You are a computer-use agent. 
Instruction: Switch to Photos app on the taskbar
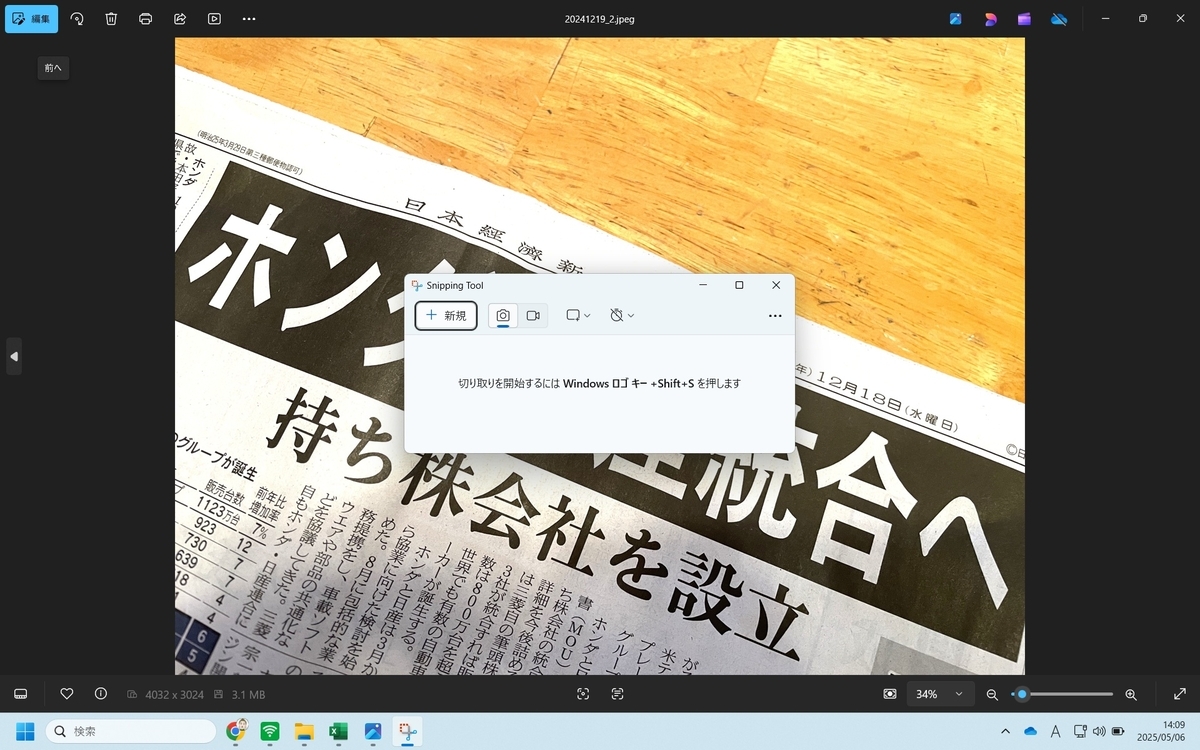(x=373, y=731)
